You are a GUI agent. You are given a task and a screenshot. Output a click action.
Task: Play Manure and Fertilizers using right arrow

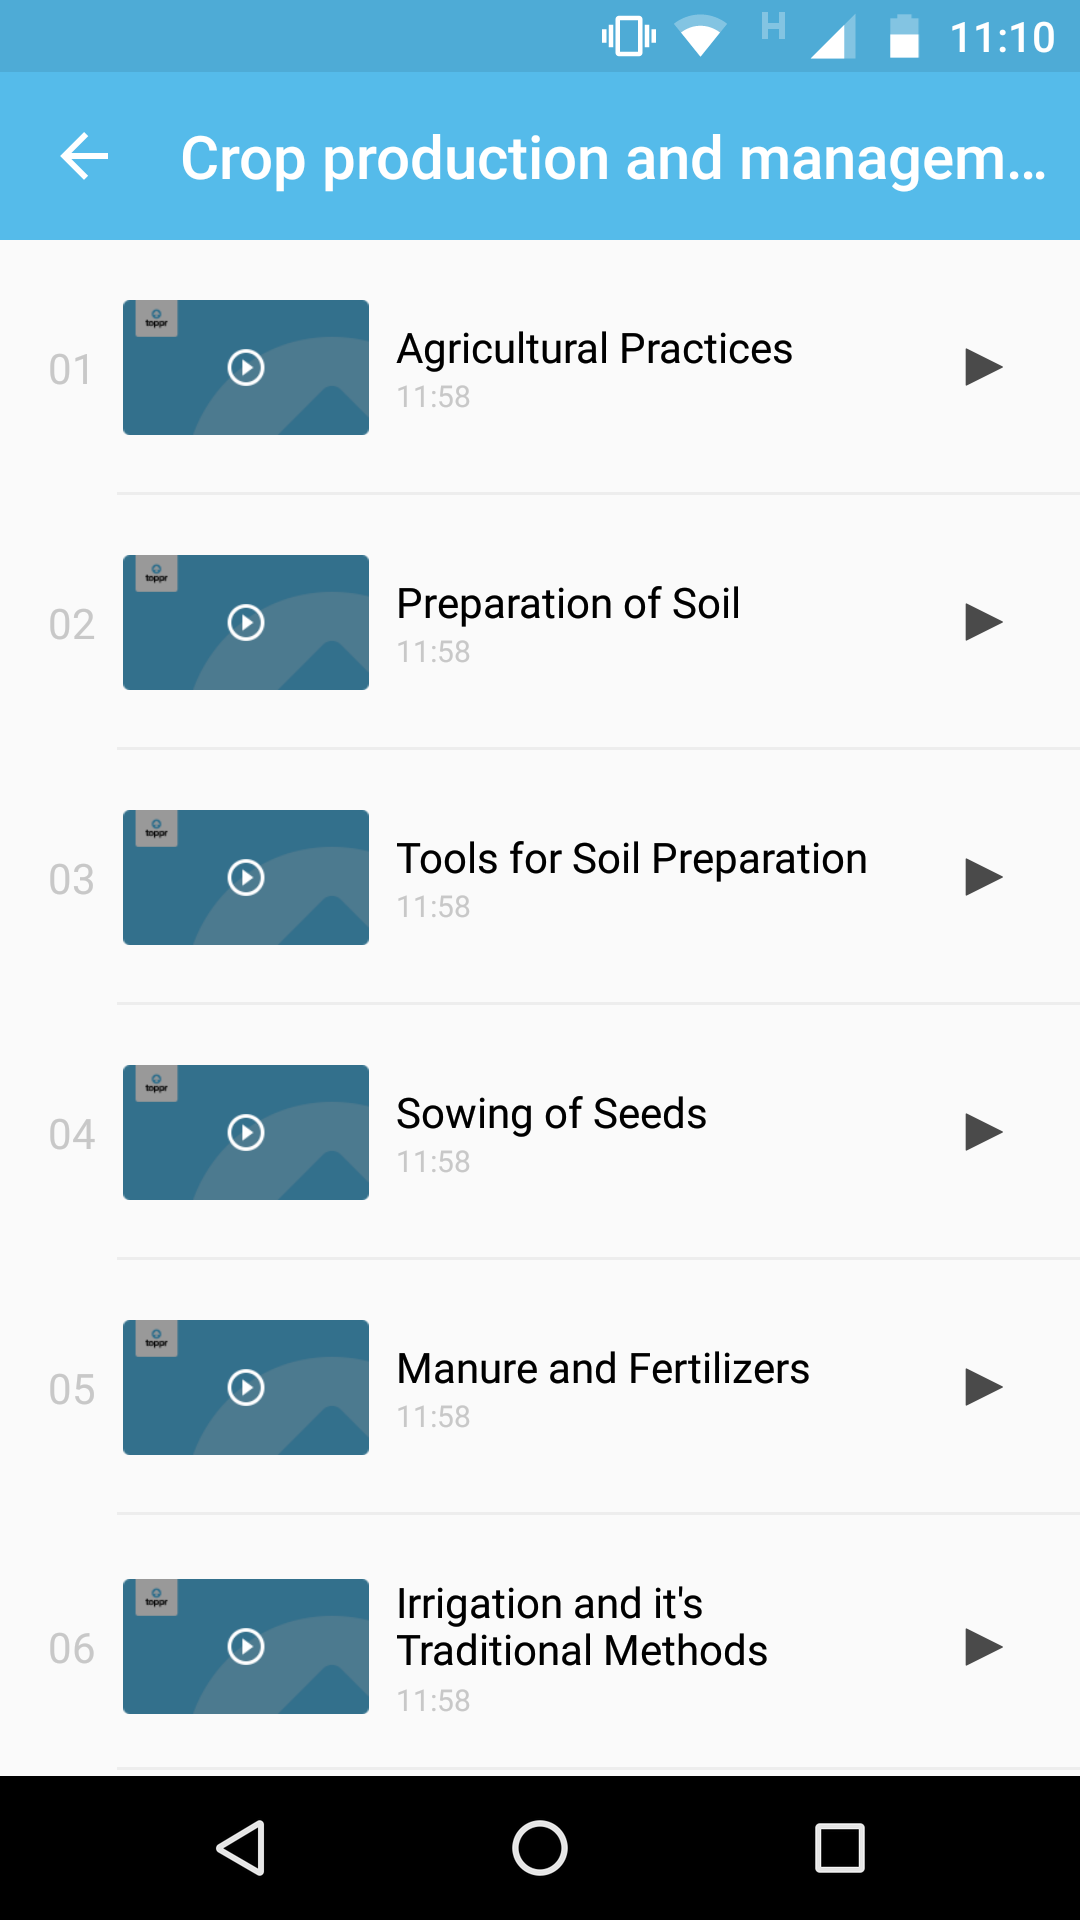pos(983,1387)
